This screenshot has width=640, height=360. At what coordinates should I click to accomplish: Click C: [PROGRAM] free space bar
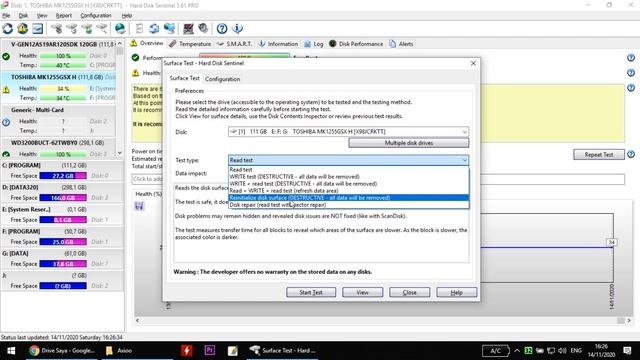click(63, 176)
